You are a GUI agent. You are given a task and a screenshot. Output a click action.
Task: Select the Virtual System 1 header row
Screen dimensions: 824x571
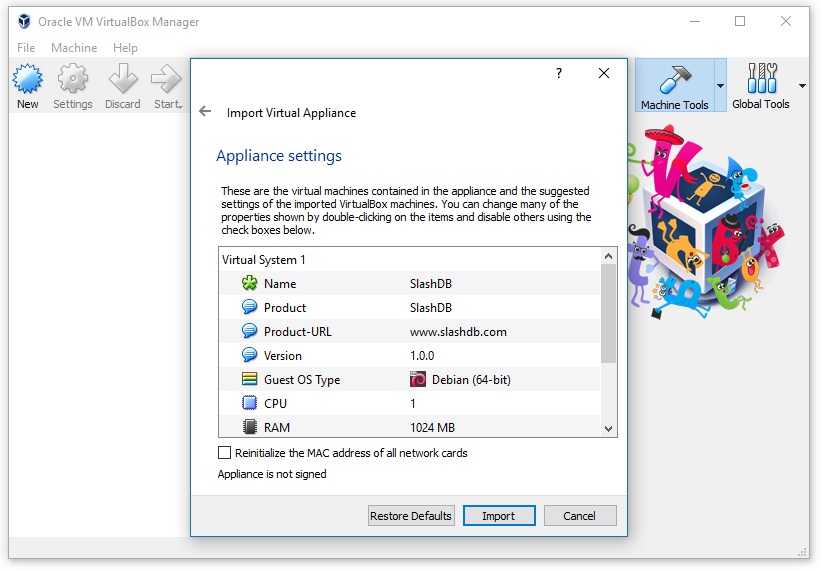[410, 260]
